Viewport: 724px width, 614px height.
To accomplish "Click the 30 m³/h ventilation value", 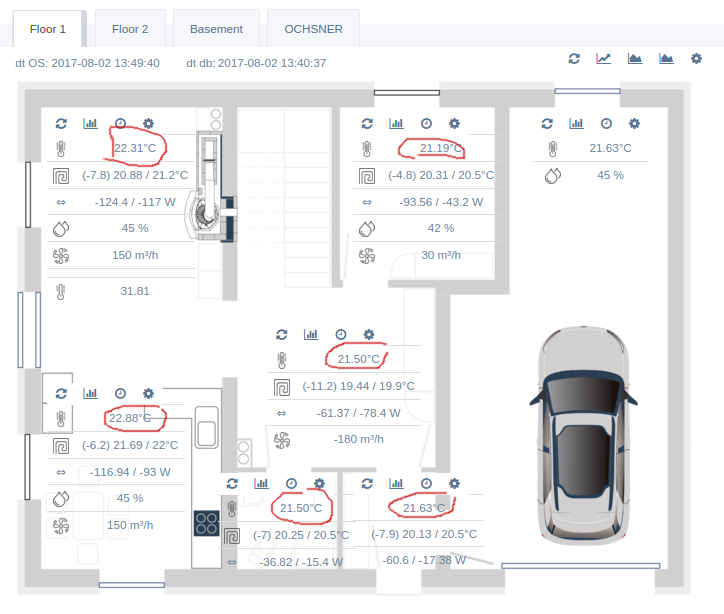I will pyautogui.click(x=441, y=255).
